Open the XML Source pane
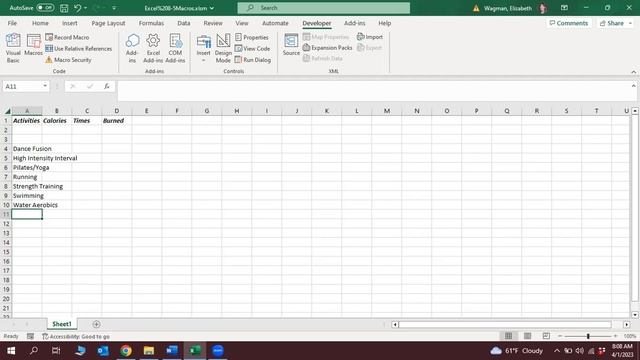The image size is (640, 360). click(291, 45)
